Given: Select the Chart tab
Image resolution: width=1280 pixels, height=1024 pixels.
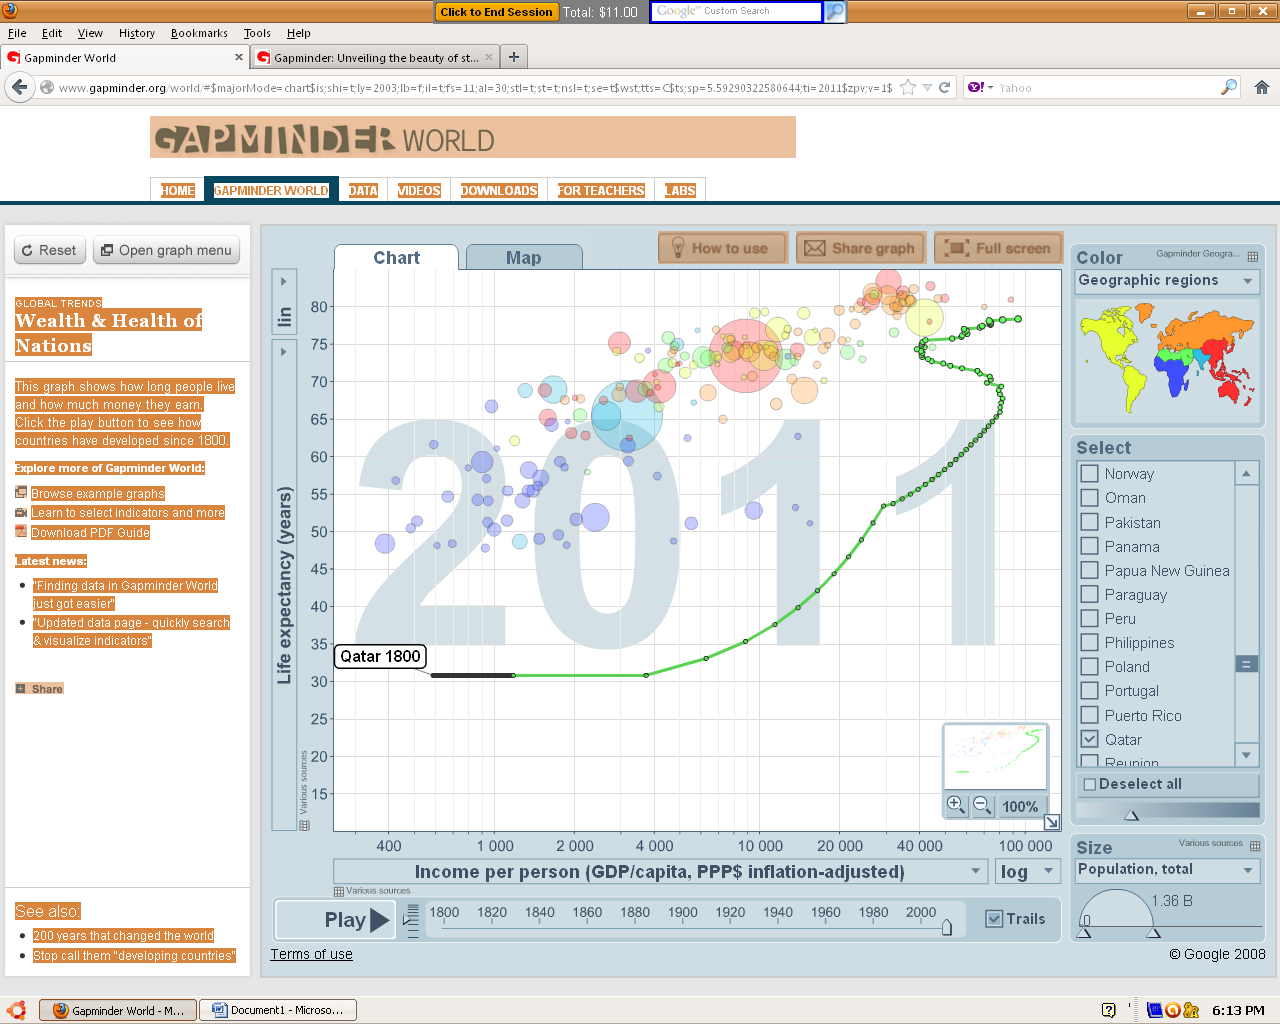Looking at the screenshot, I should point(396,258).
